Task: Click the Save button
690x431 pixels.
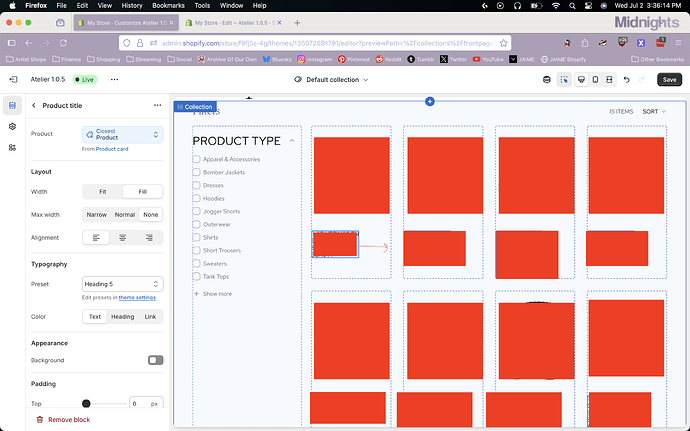Action: pyautogui.click(x=669, y=80)
